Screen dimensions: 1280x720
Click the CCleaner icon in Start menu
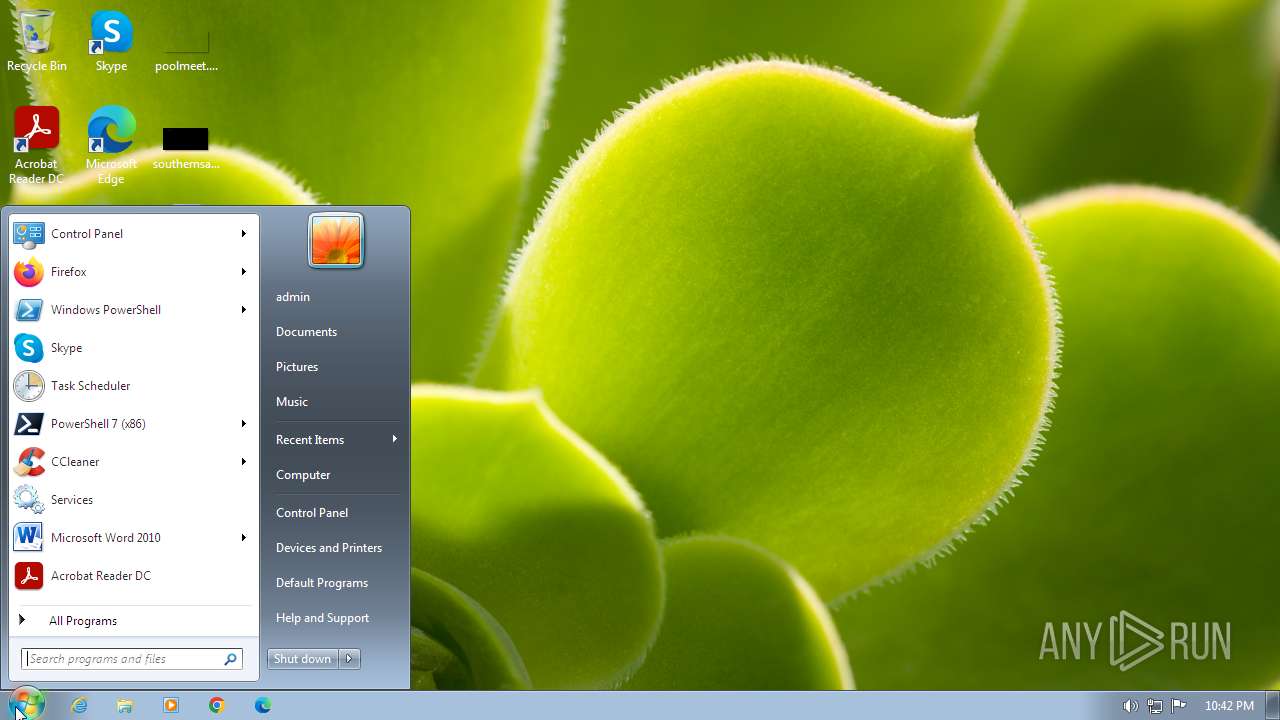click(x=29, y=462)
